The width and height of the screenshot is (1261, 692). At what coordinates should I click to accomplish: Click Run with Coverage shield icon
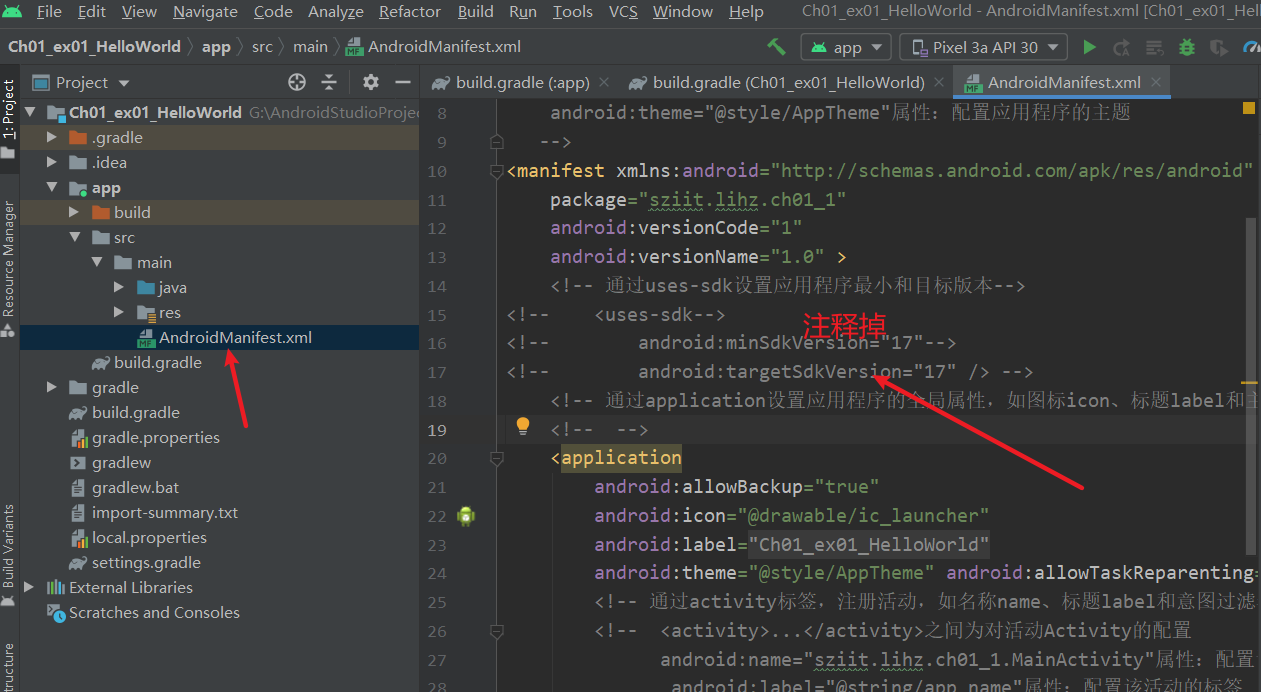pyautogui.click(x=1218, y=47)
